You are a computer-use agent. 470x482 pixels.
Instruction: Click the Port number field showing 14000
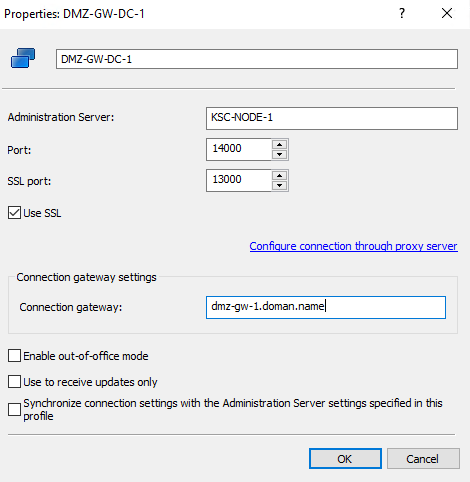pos(238,149)
